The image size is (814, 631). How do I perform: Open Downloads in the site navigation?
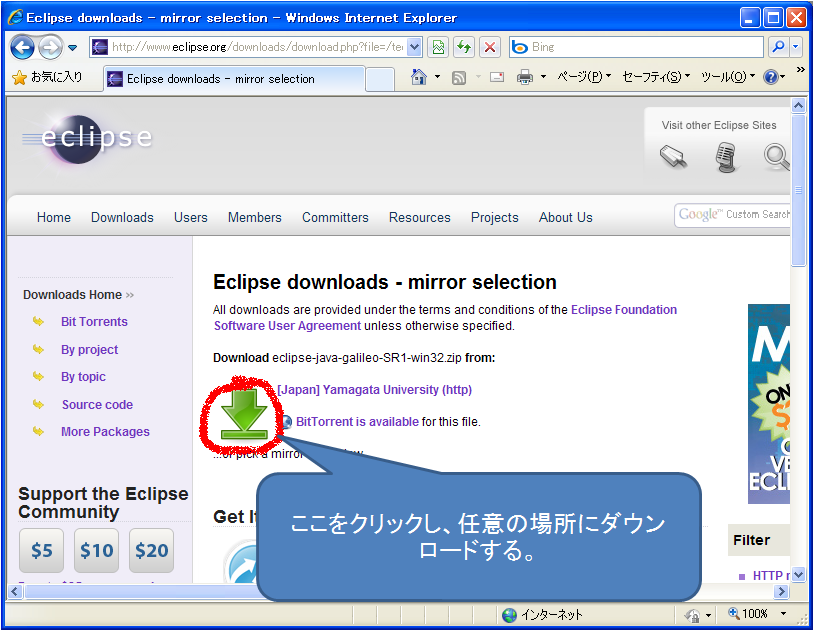123,218
